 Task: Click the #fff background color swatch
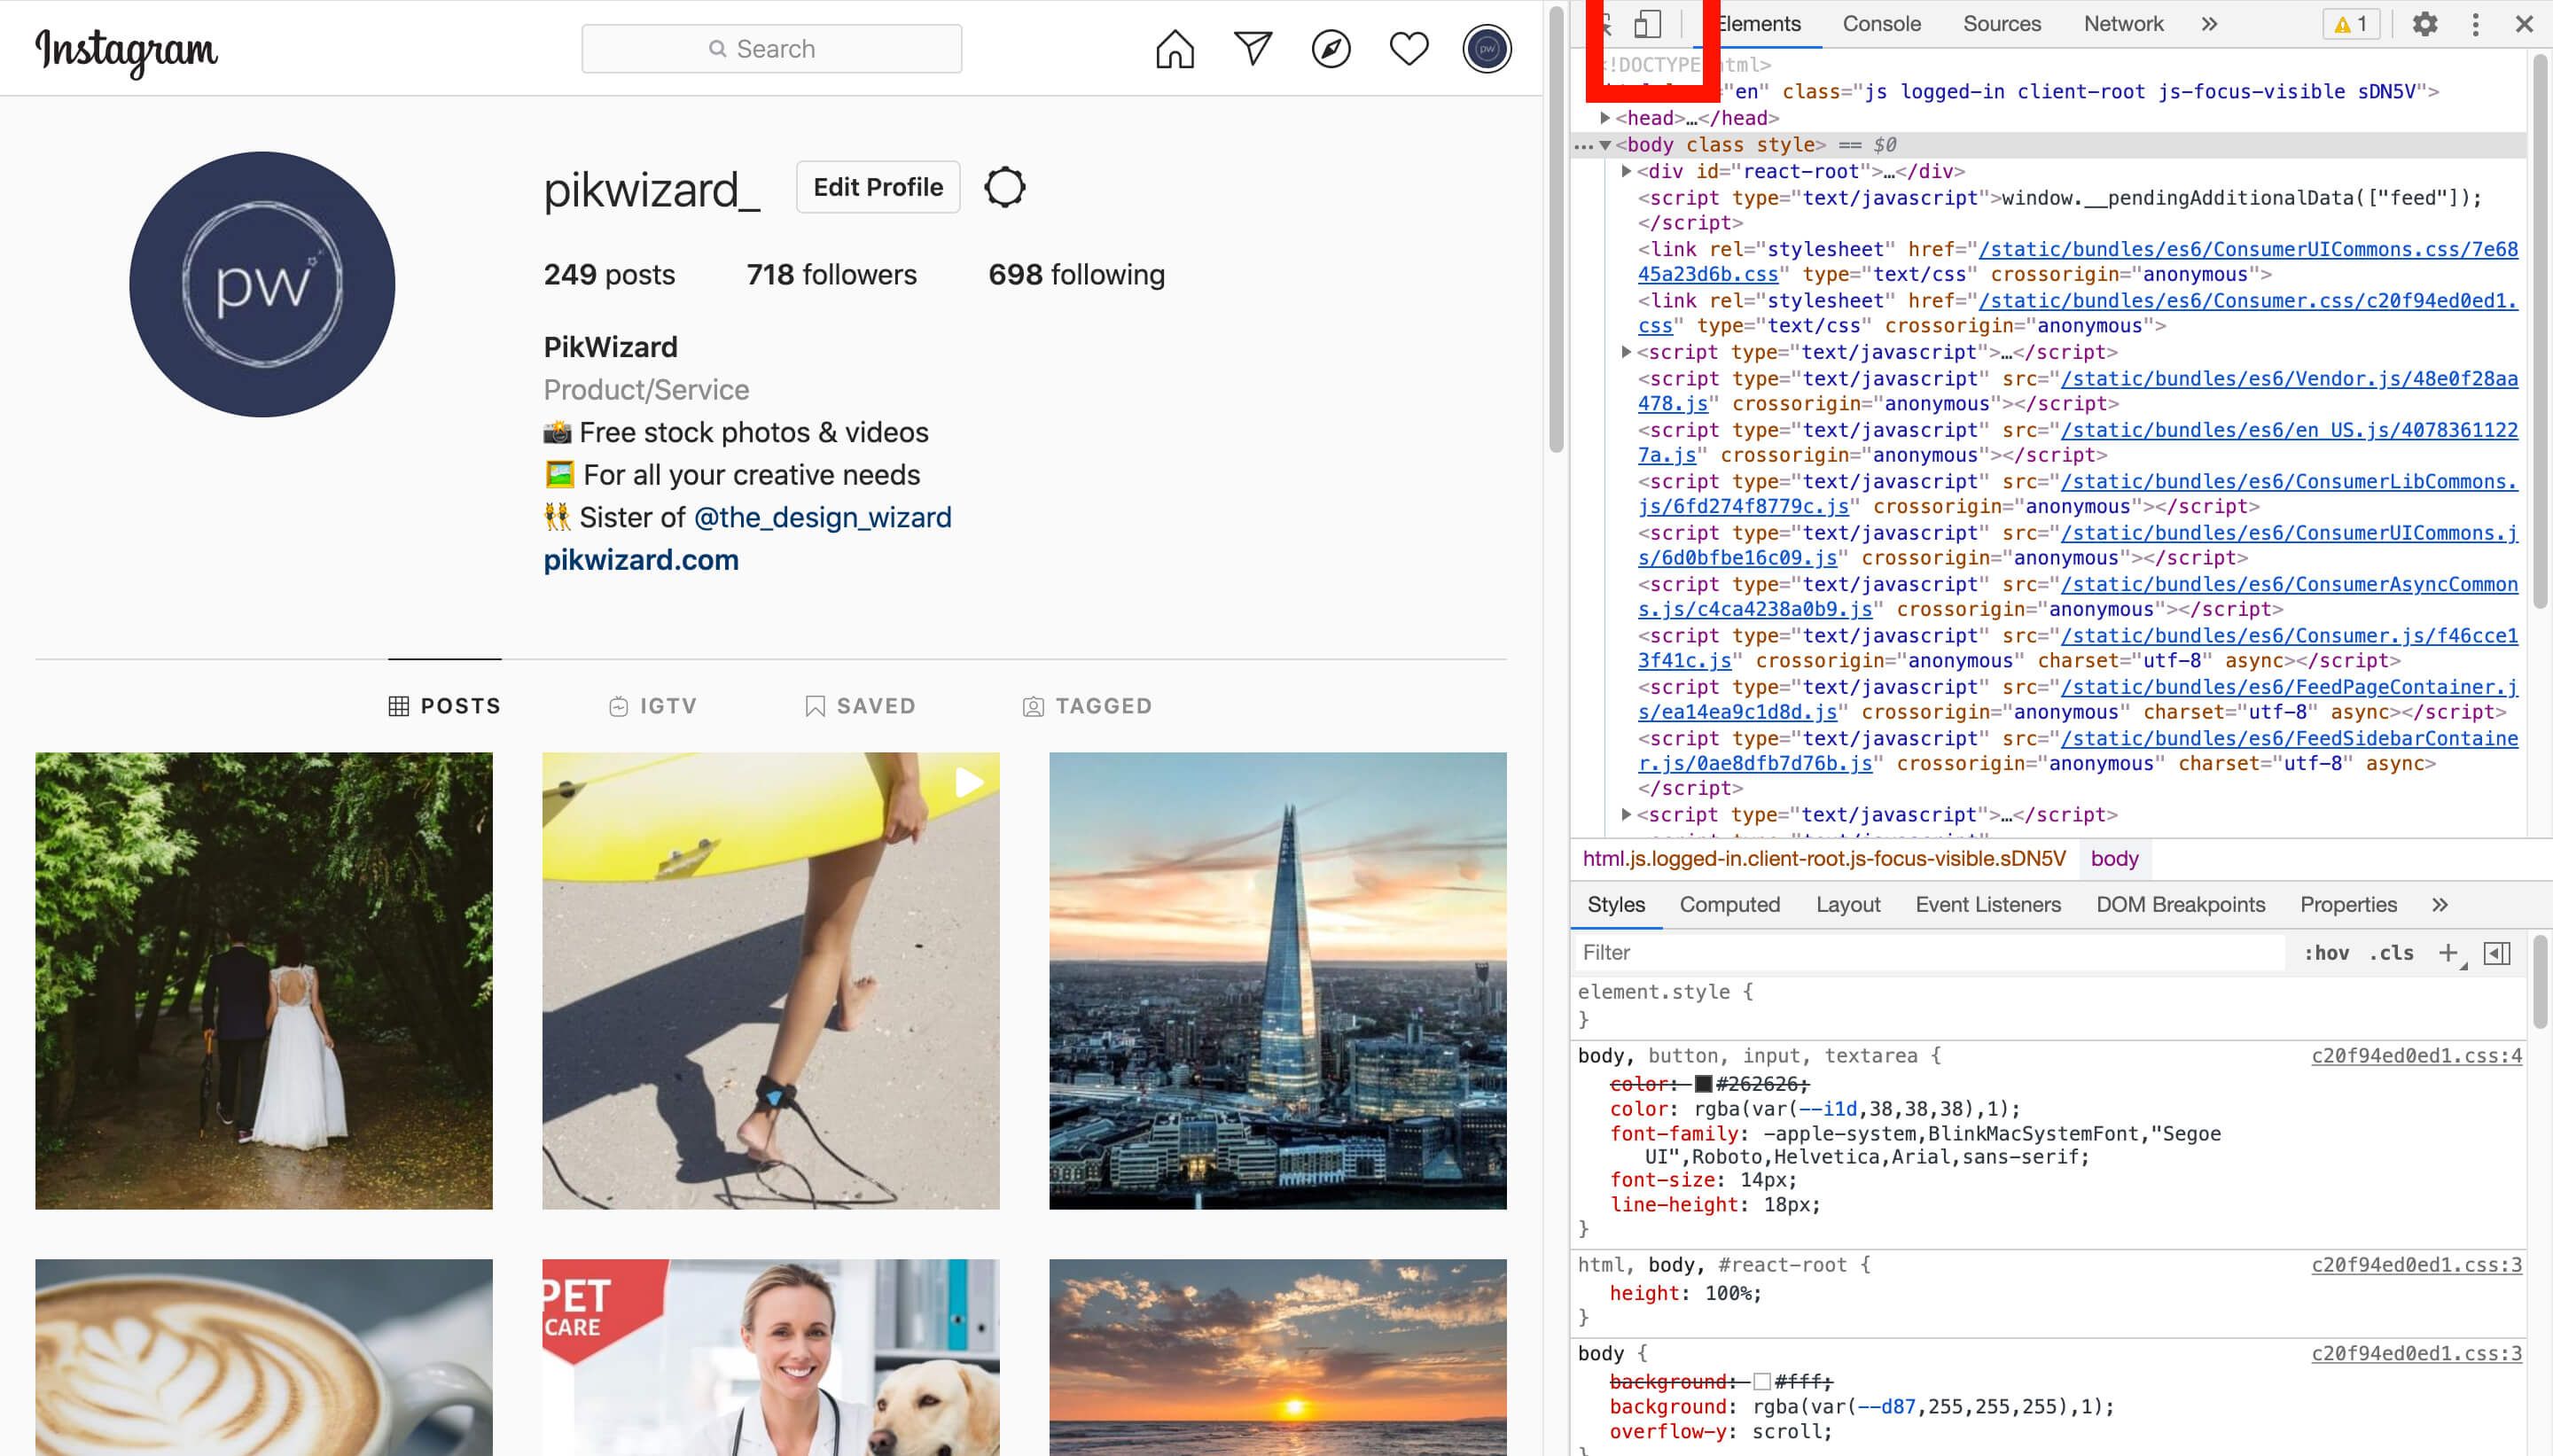[1762, 1382]
